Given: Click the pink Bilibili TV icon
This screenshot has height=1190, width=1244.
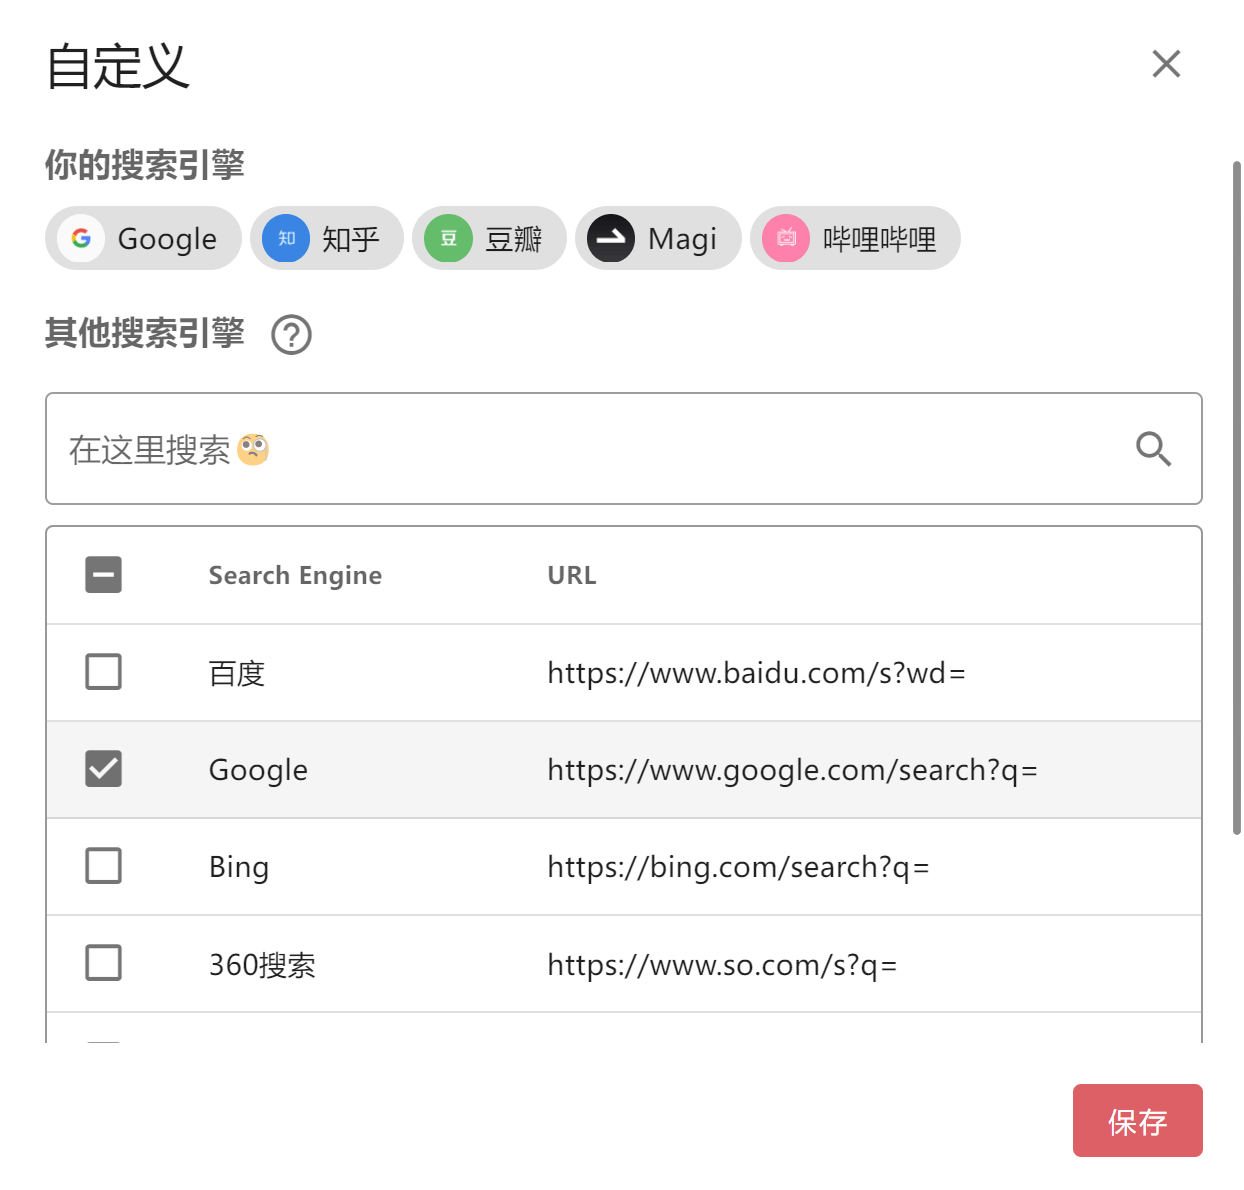Looking at the screenshot, I should (x=786, y=238).
